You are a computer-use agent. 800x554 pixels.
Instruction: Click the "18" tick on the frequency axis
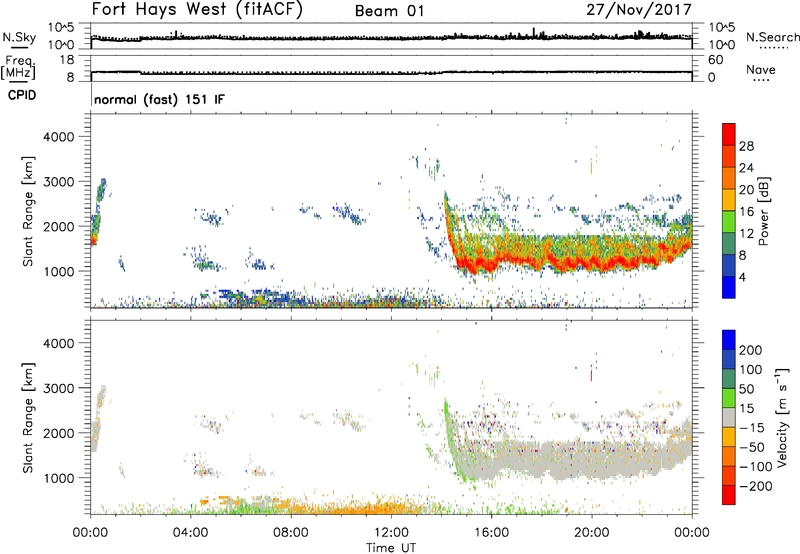click(x=67, y=60)
